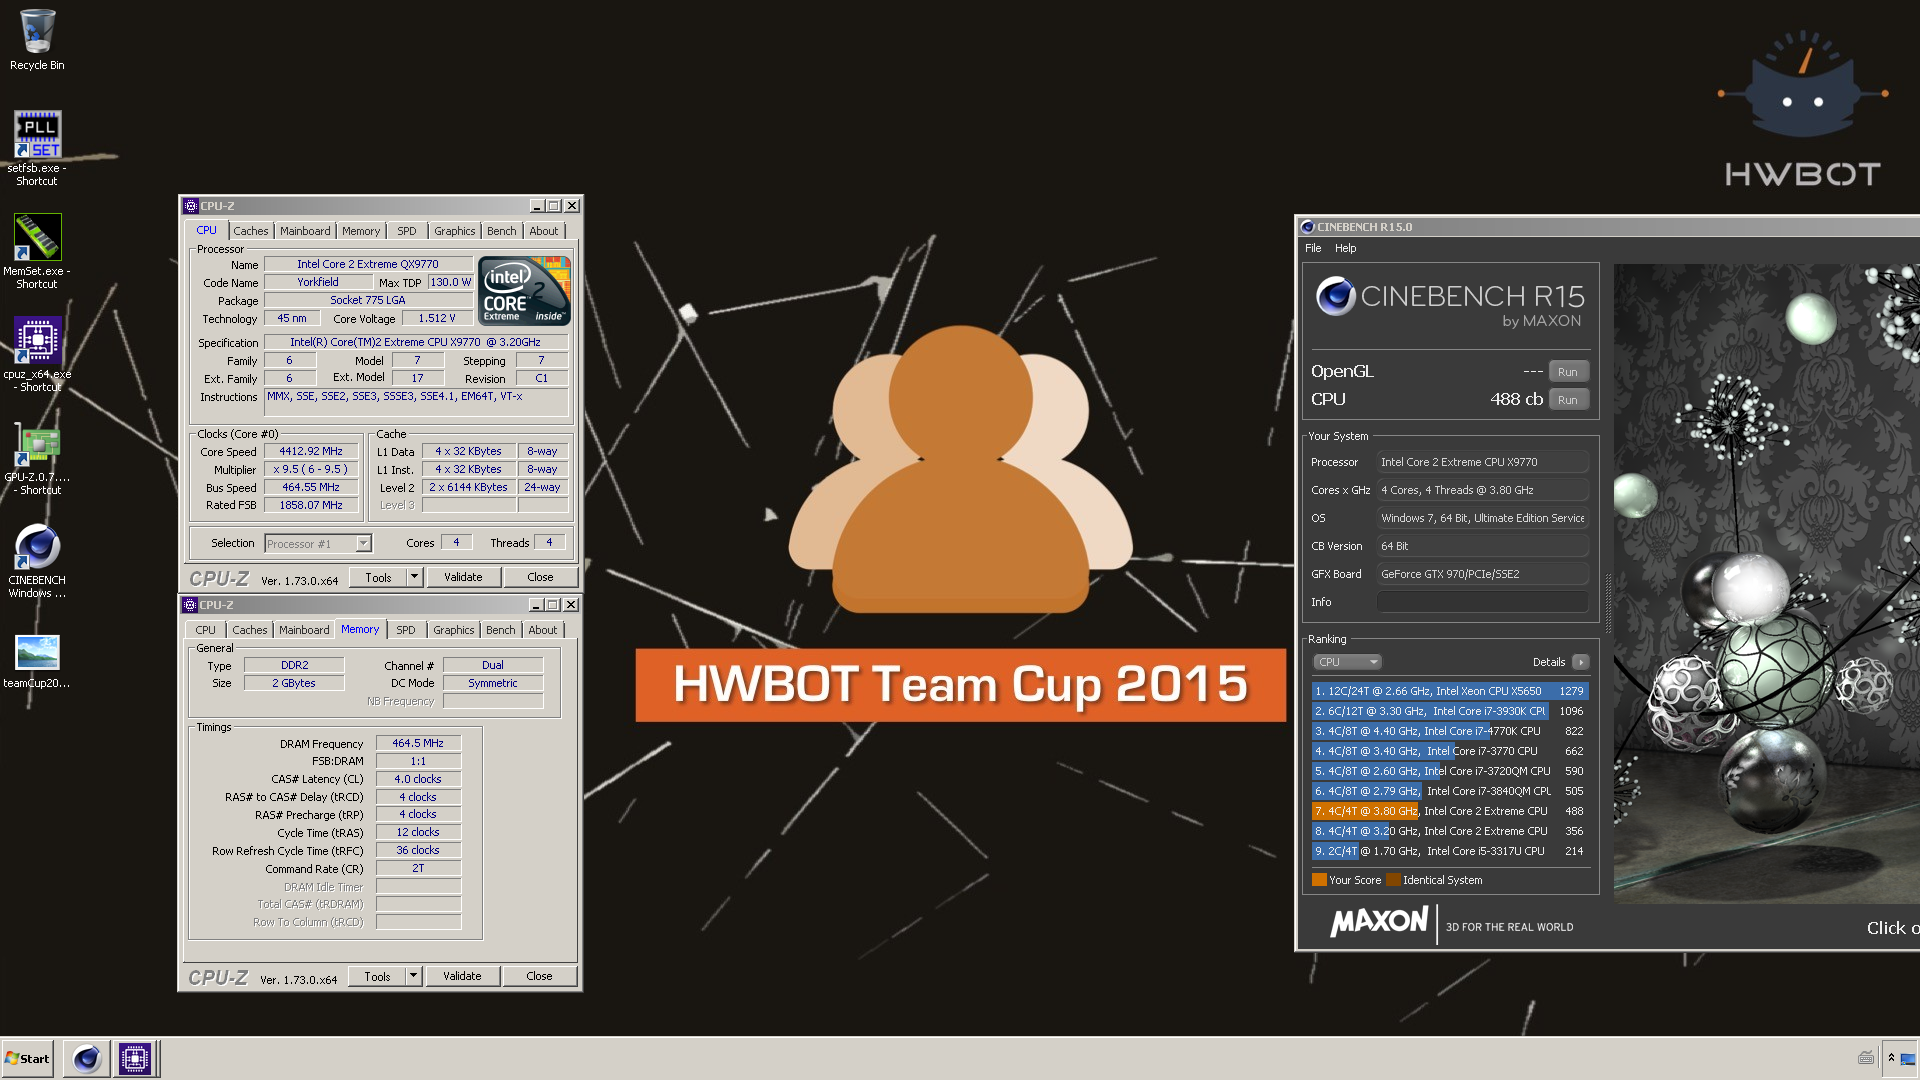Select ranking row i7-3930K score 1096
The image size is (1920, 1080).
(1449, 711)
